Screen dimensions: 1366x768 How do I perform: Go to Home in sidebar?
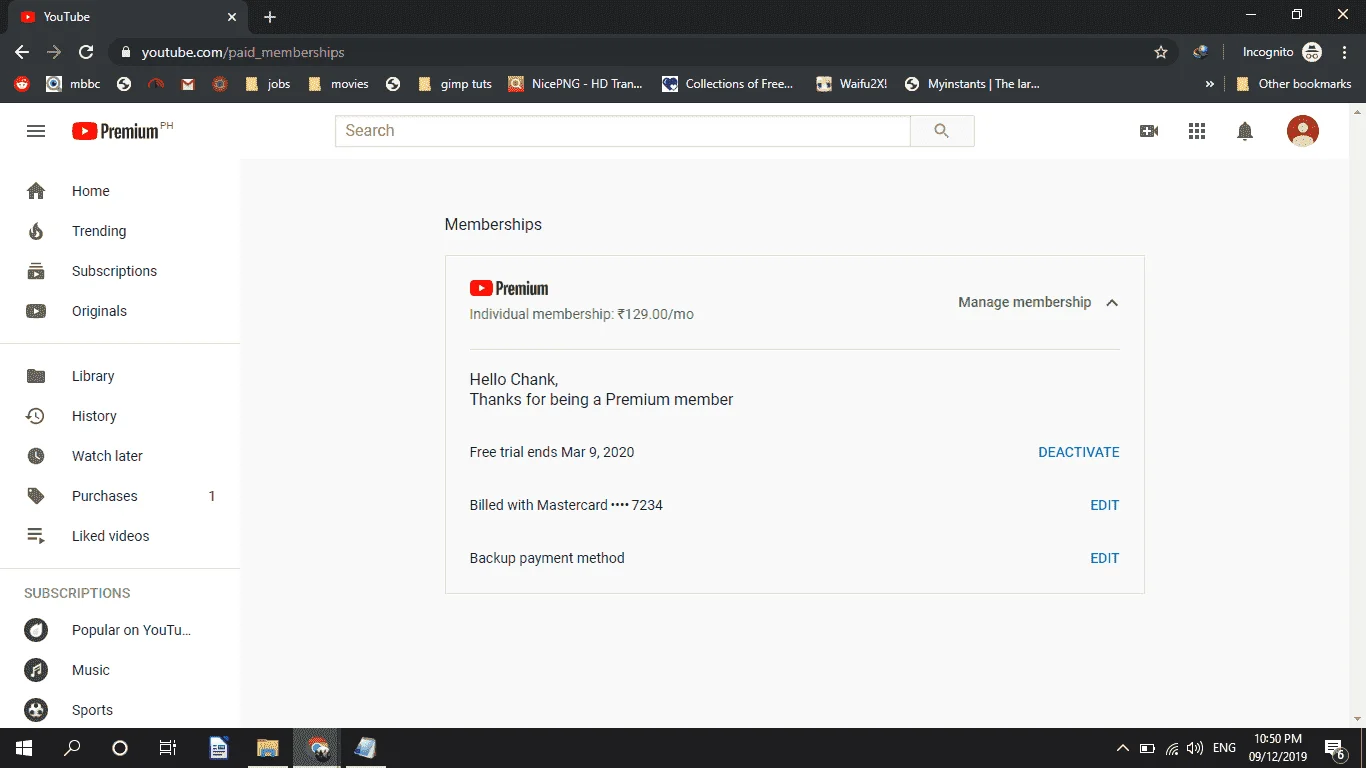click(x=120, y=191)
